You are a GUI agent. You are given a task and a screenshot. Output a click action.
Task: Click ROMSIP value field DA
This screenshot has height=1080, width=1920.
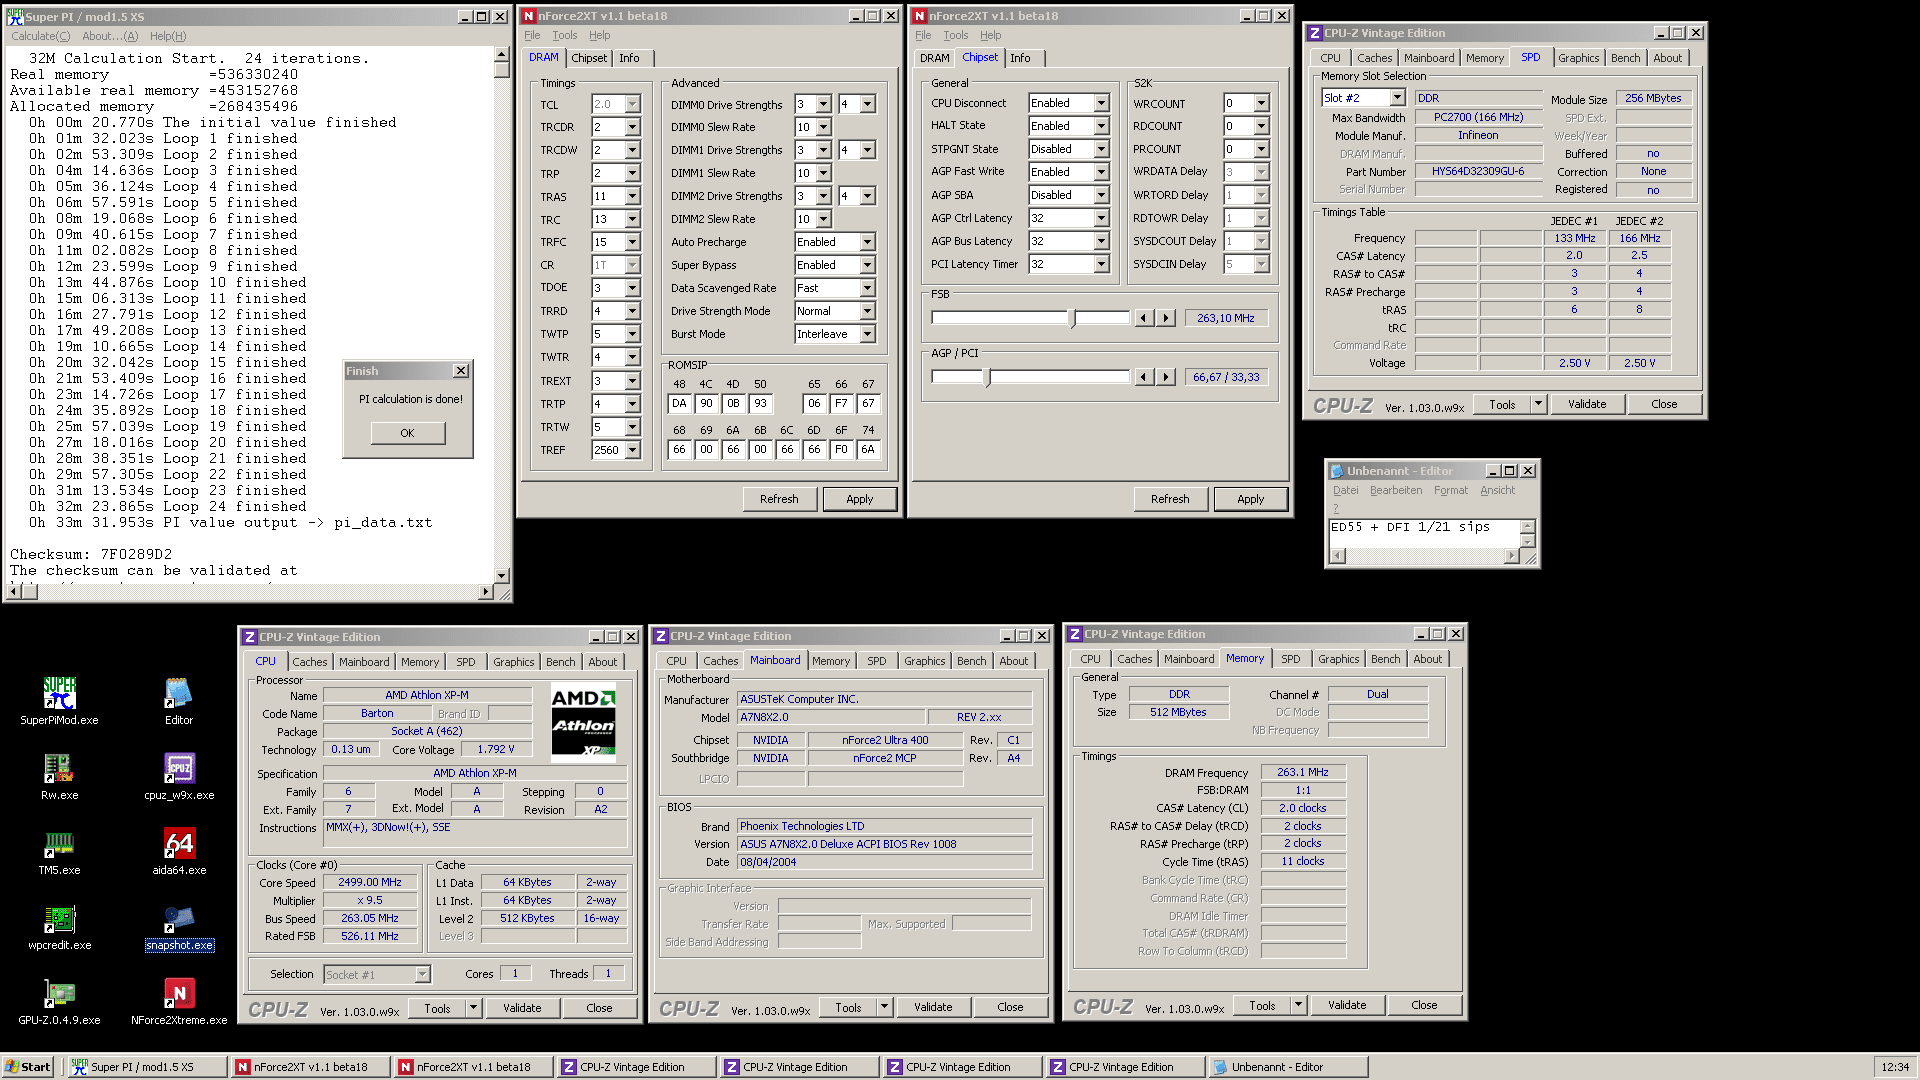(679, 403)
